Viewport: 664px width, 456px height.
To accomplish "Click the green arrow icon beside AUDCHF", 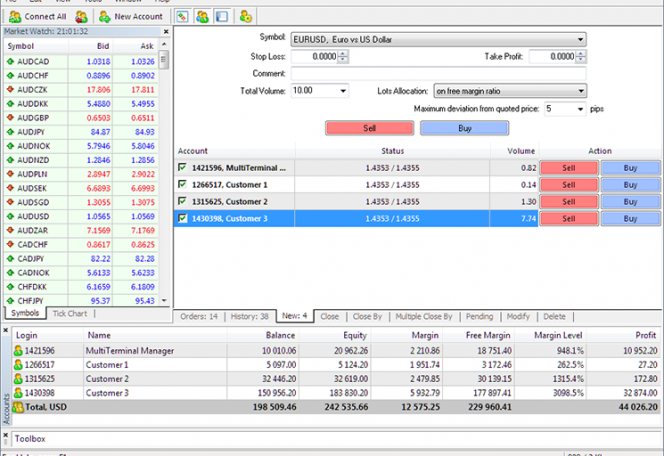I will coord(10,75).
